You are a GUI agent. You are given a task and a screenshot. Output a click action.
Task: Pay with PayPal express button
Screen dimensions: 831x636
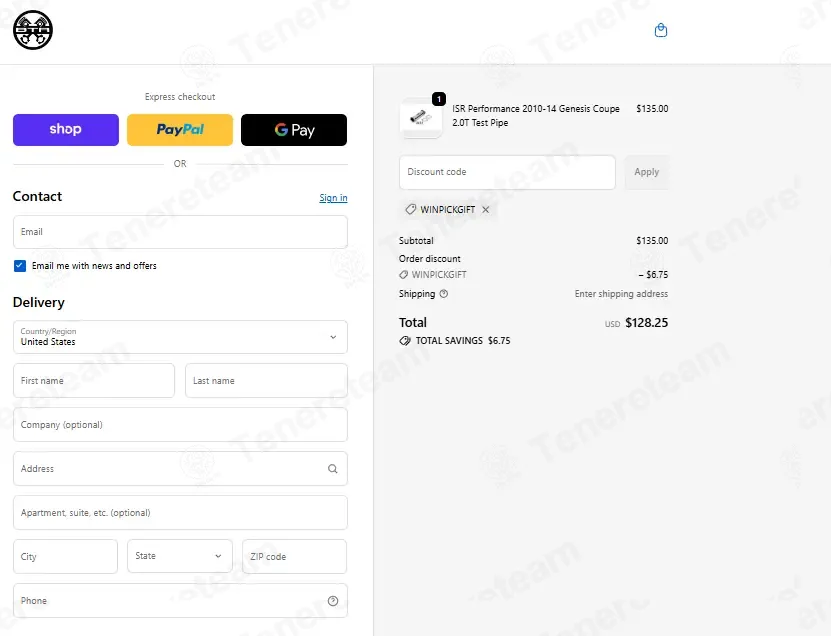[x=180, y=129]
